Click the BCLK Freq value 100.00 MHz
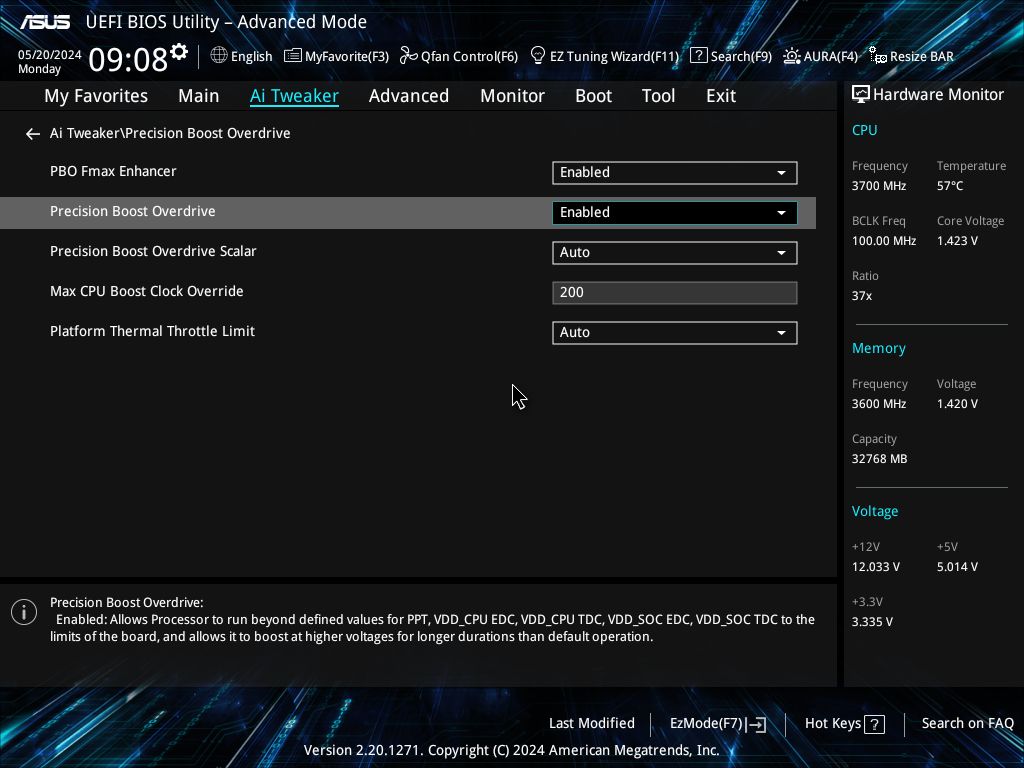The image size is (1024, 768). coord(884,241)
